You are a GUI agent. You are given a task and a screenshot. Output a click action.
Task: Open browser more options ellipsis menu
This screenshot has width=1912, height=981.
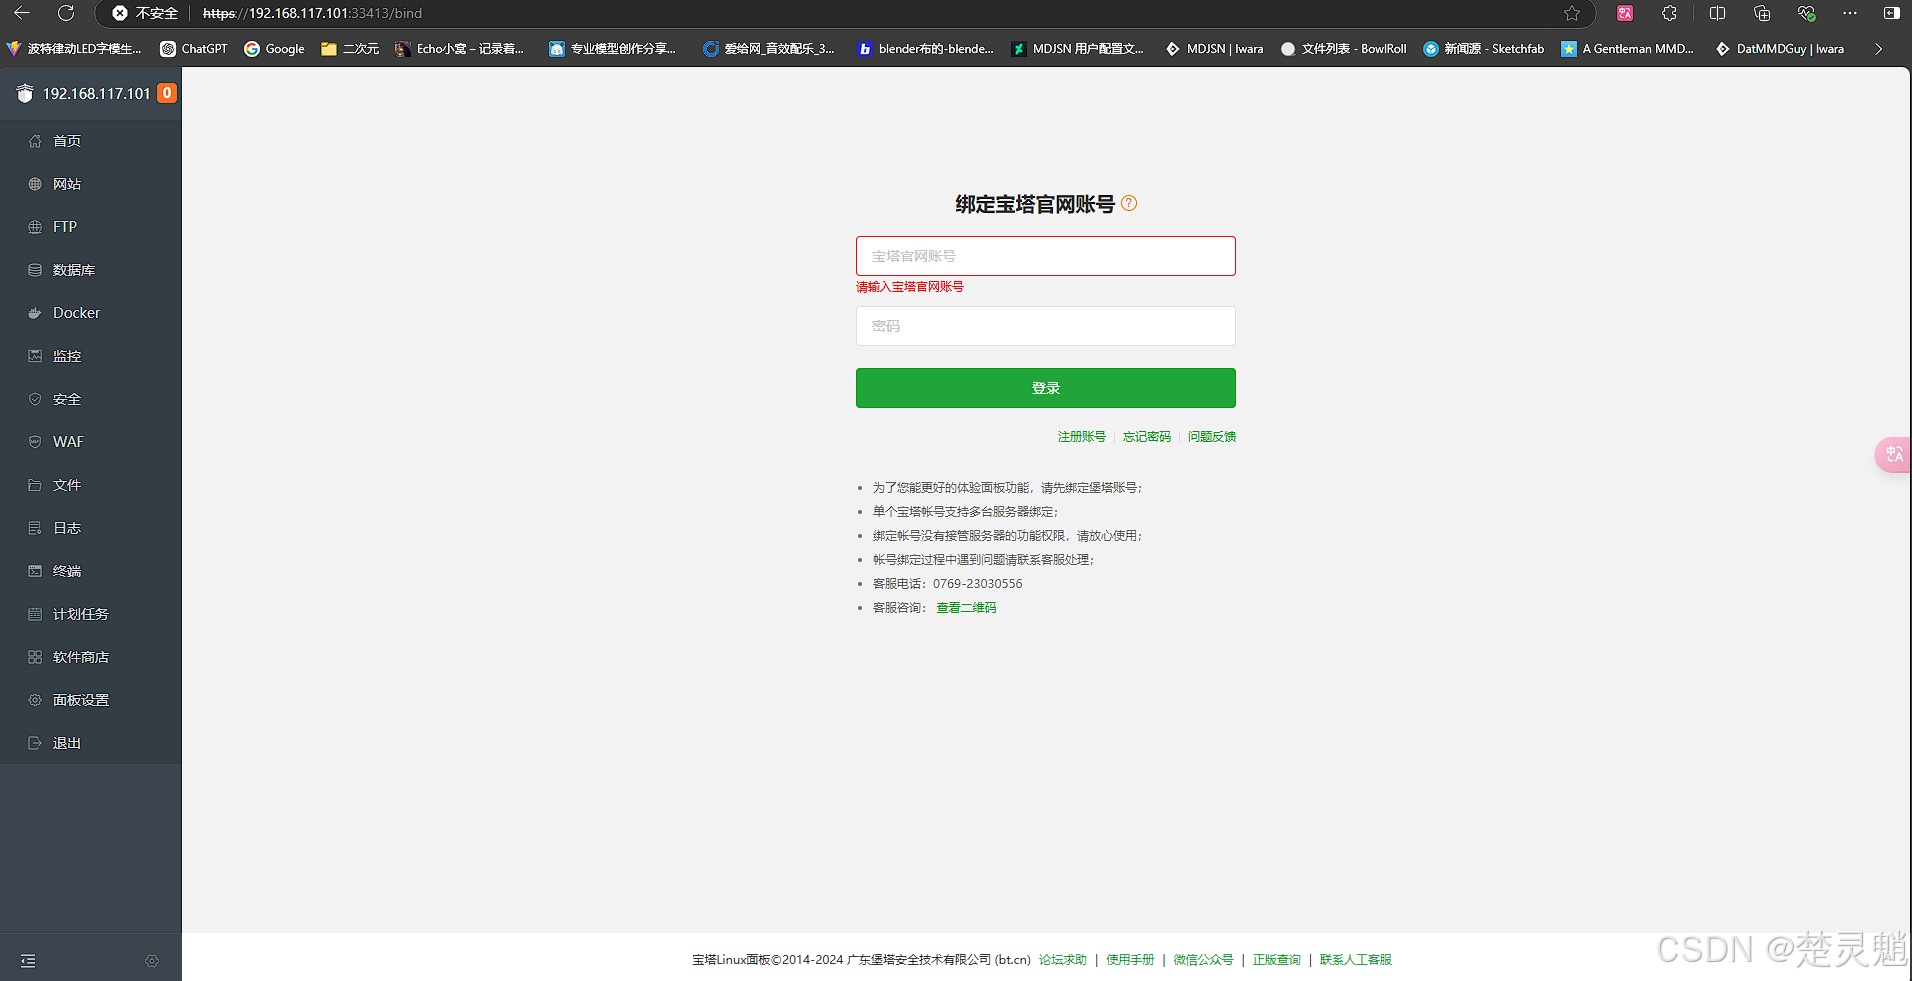tap(1850, 13)
